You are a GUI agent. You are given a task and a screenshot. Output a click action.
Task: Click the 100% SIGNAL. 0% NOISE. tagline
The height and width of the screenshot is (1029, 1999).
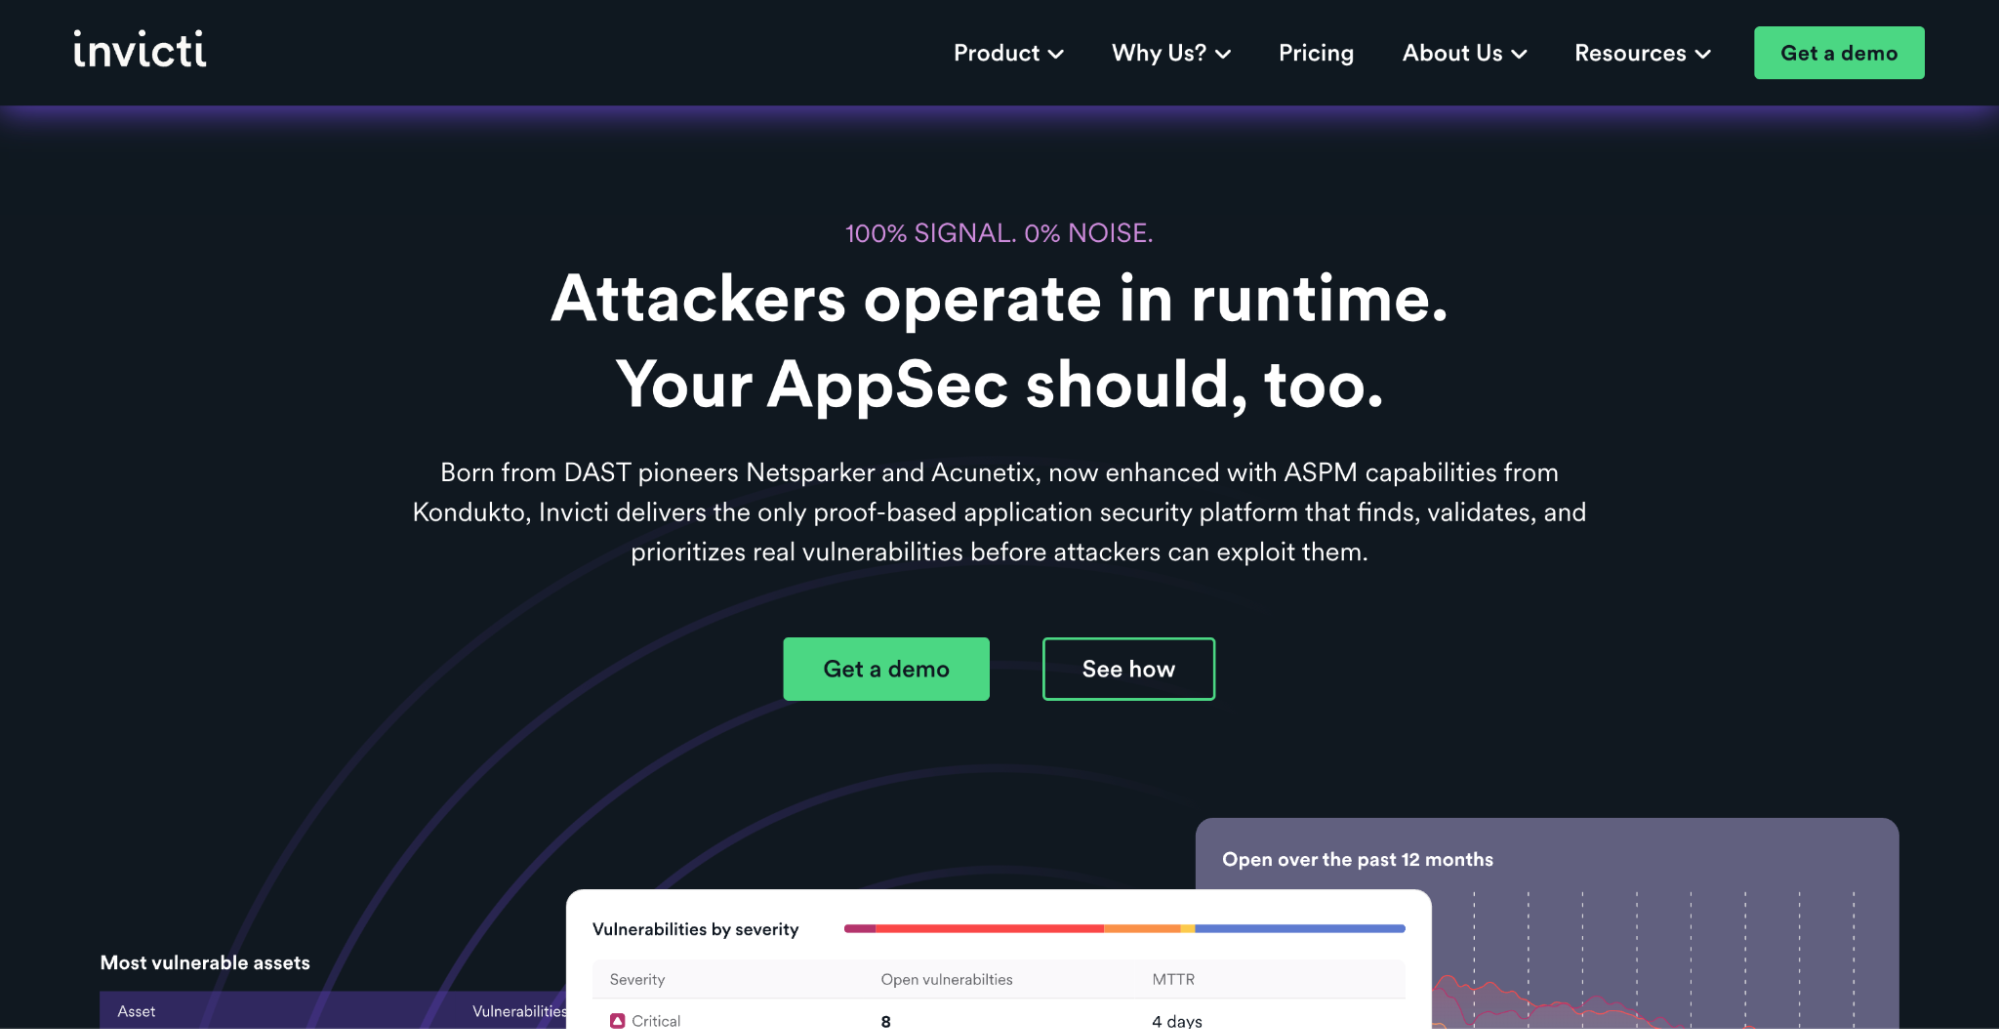[999, 233]
